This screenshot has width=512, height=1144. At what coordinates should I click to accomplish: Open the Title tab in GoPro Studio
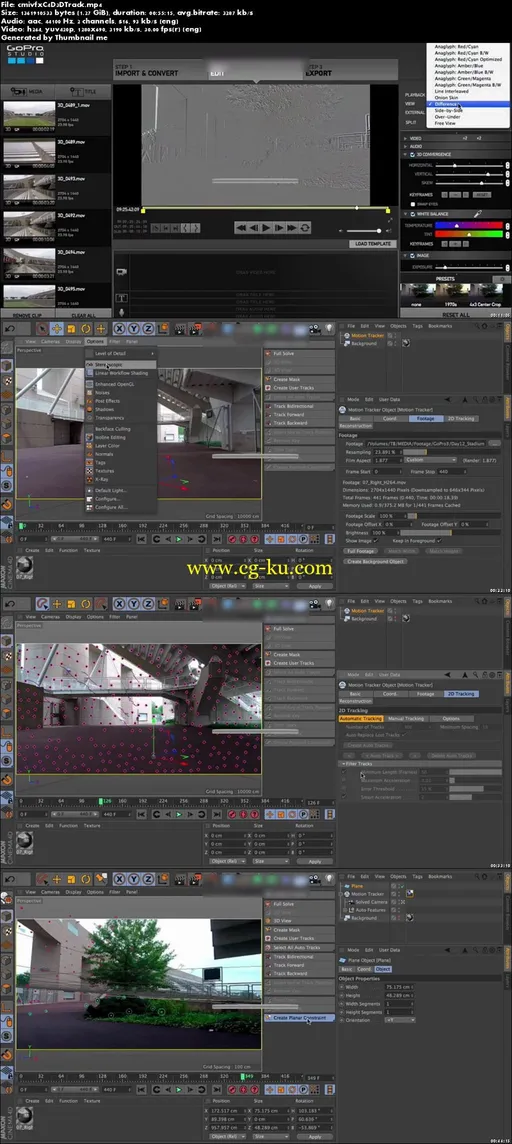pyautogui.click(x=84, y=91)
